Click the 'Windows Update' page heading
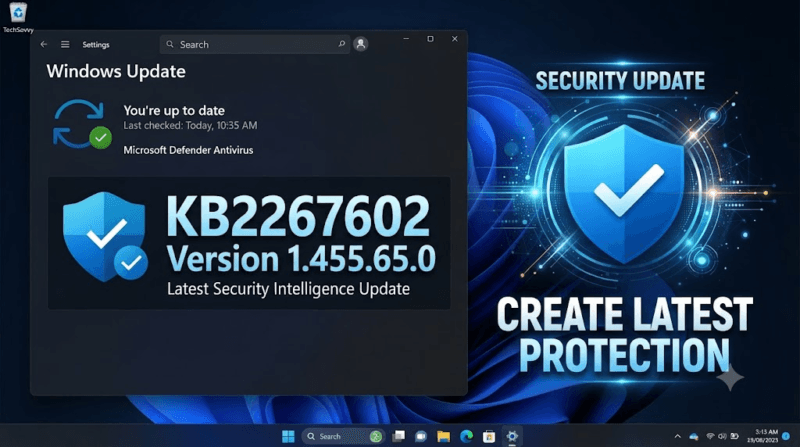 point(116,71)
